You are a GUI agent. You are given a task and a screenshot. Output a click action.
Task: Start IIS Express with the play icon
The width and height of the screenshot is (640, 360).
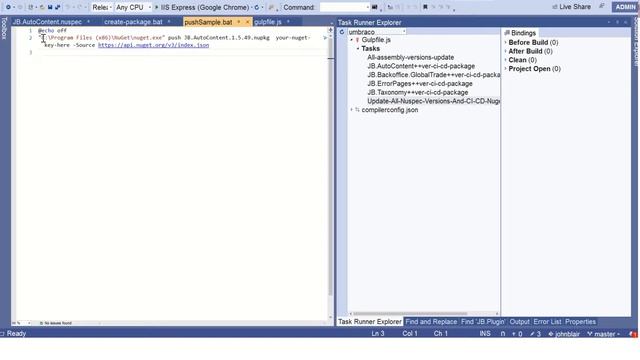click(156, 7)
